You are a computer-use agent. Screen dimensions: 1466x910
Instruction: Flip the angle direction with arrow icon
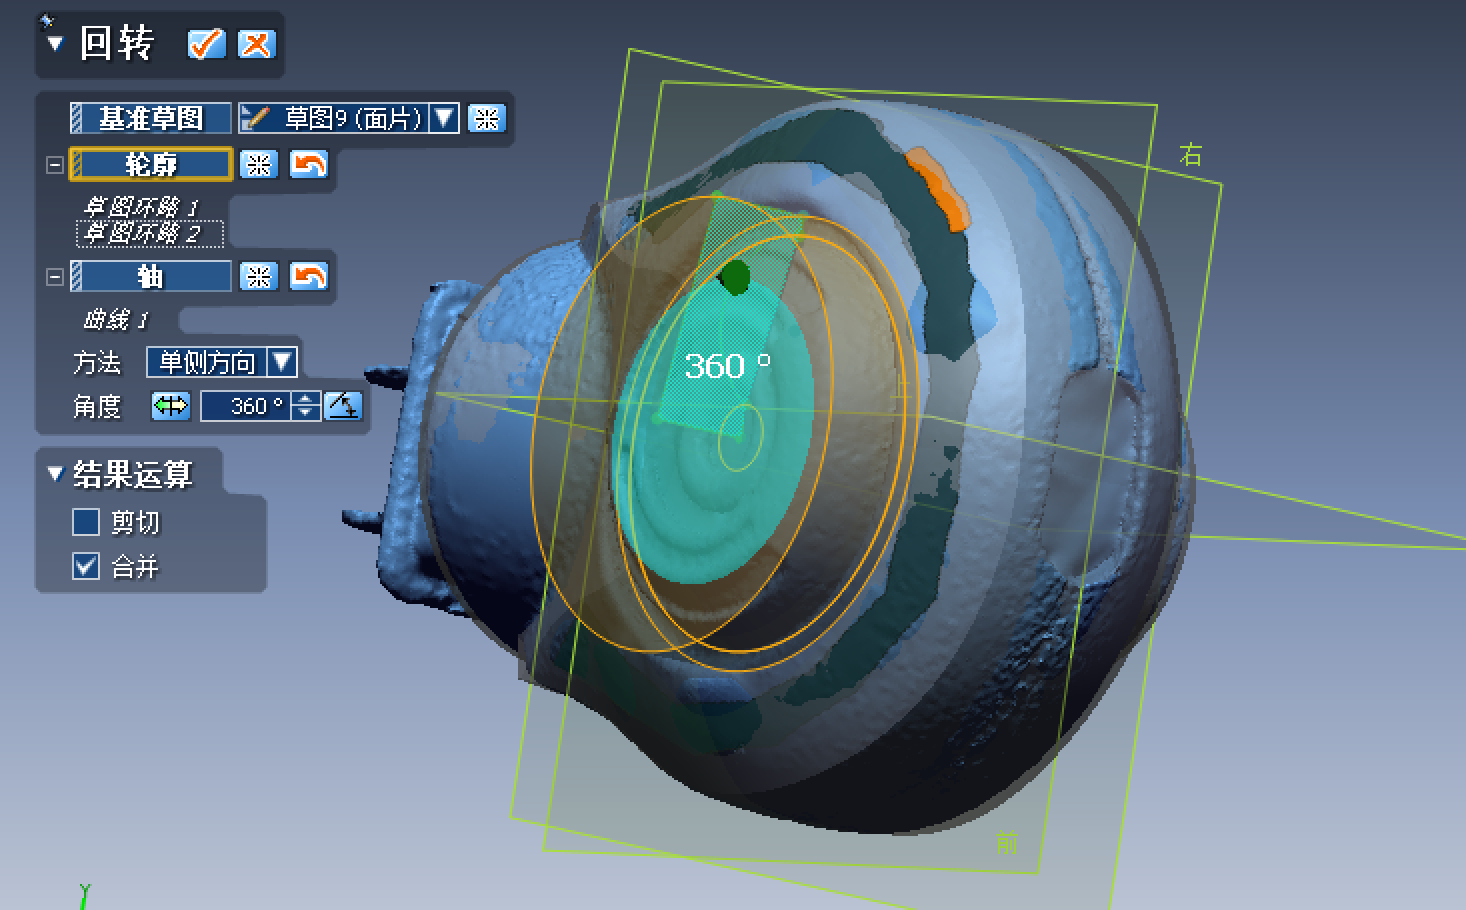point(171,406)
